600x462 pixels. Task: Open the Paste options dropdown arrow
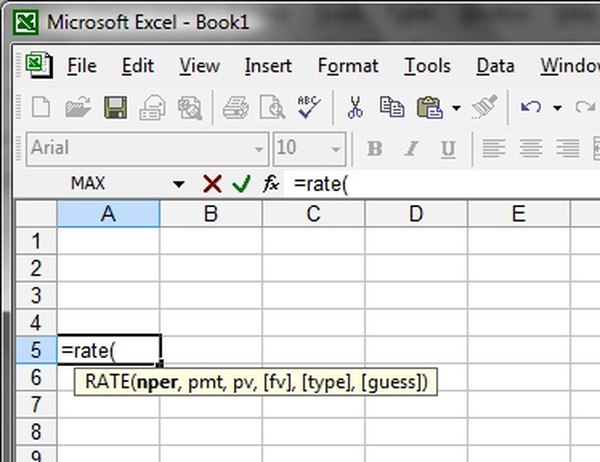point(456,108)
